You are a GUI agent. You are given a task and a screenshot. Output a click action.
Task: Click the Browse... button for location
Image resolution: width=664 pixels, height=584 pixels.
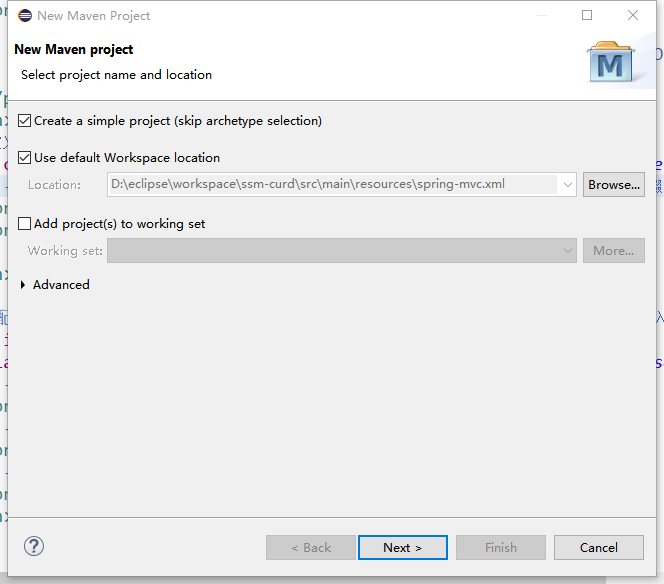coord(613,185)
